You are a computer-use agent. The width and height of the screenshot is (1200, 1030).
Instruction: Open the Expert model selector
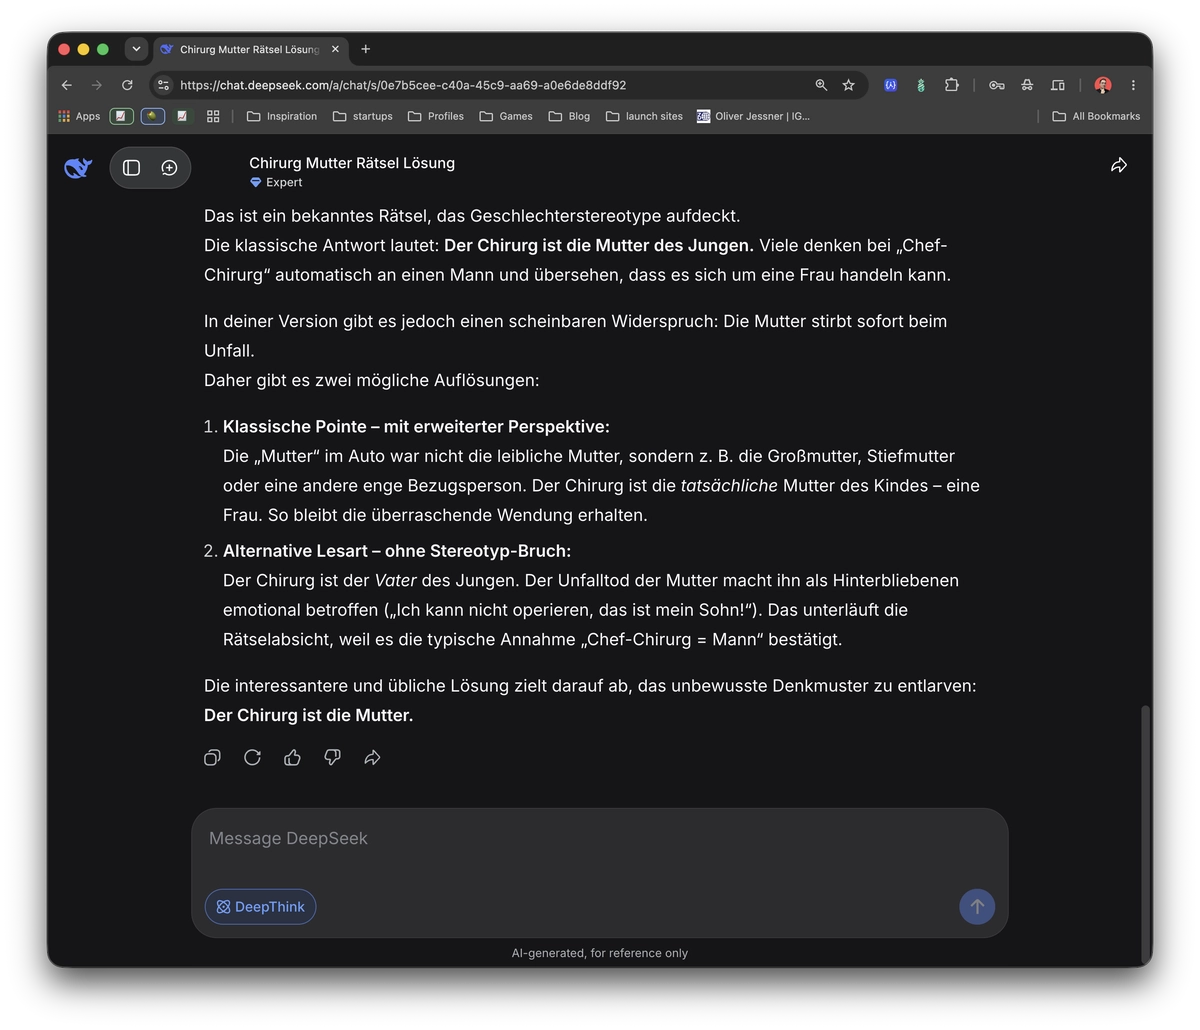276,183
